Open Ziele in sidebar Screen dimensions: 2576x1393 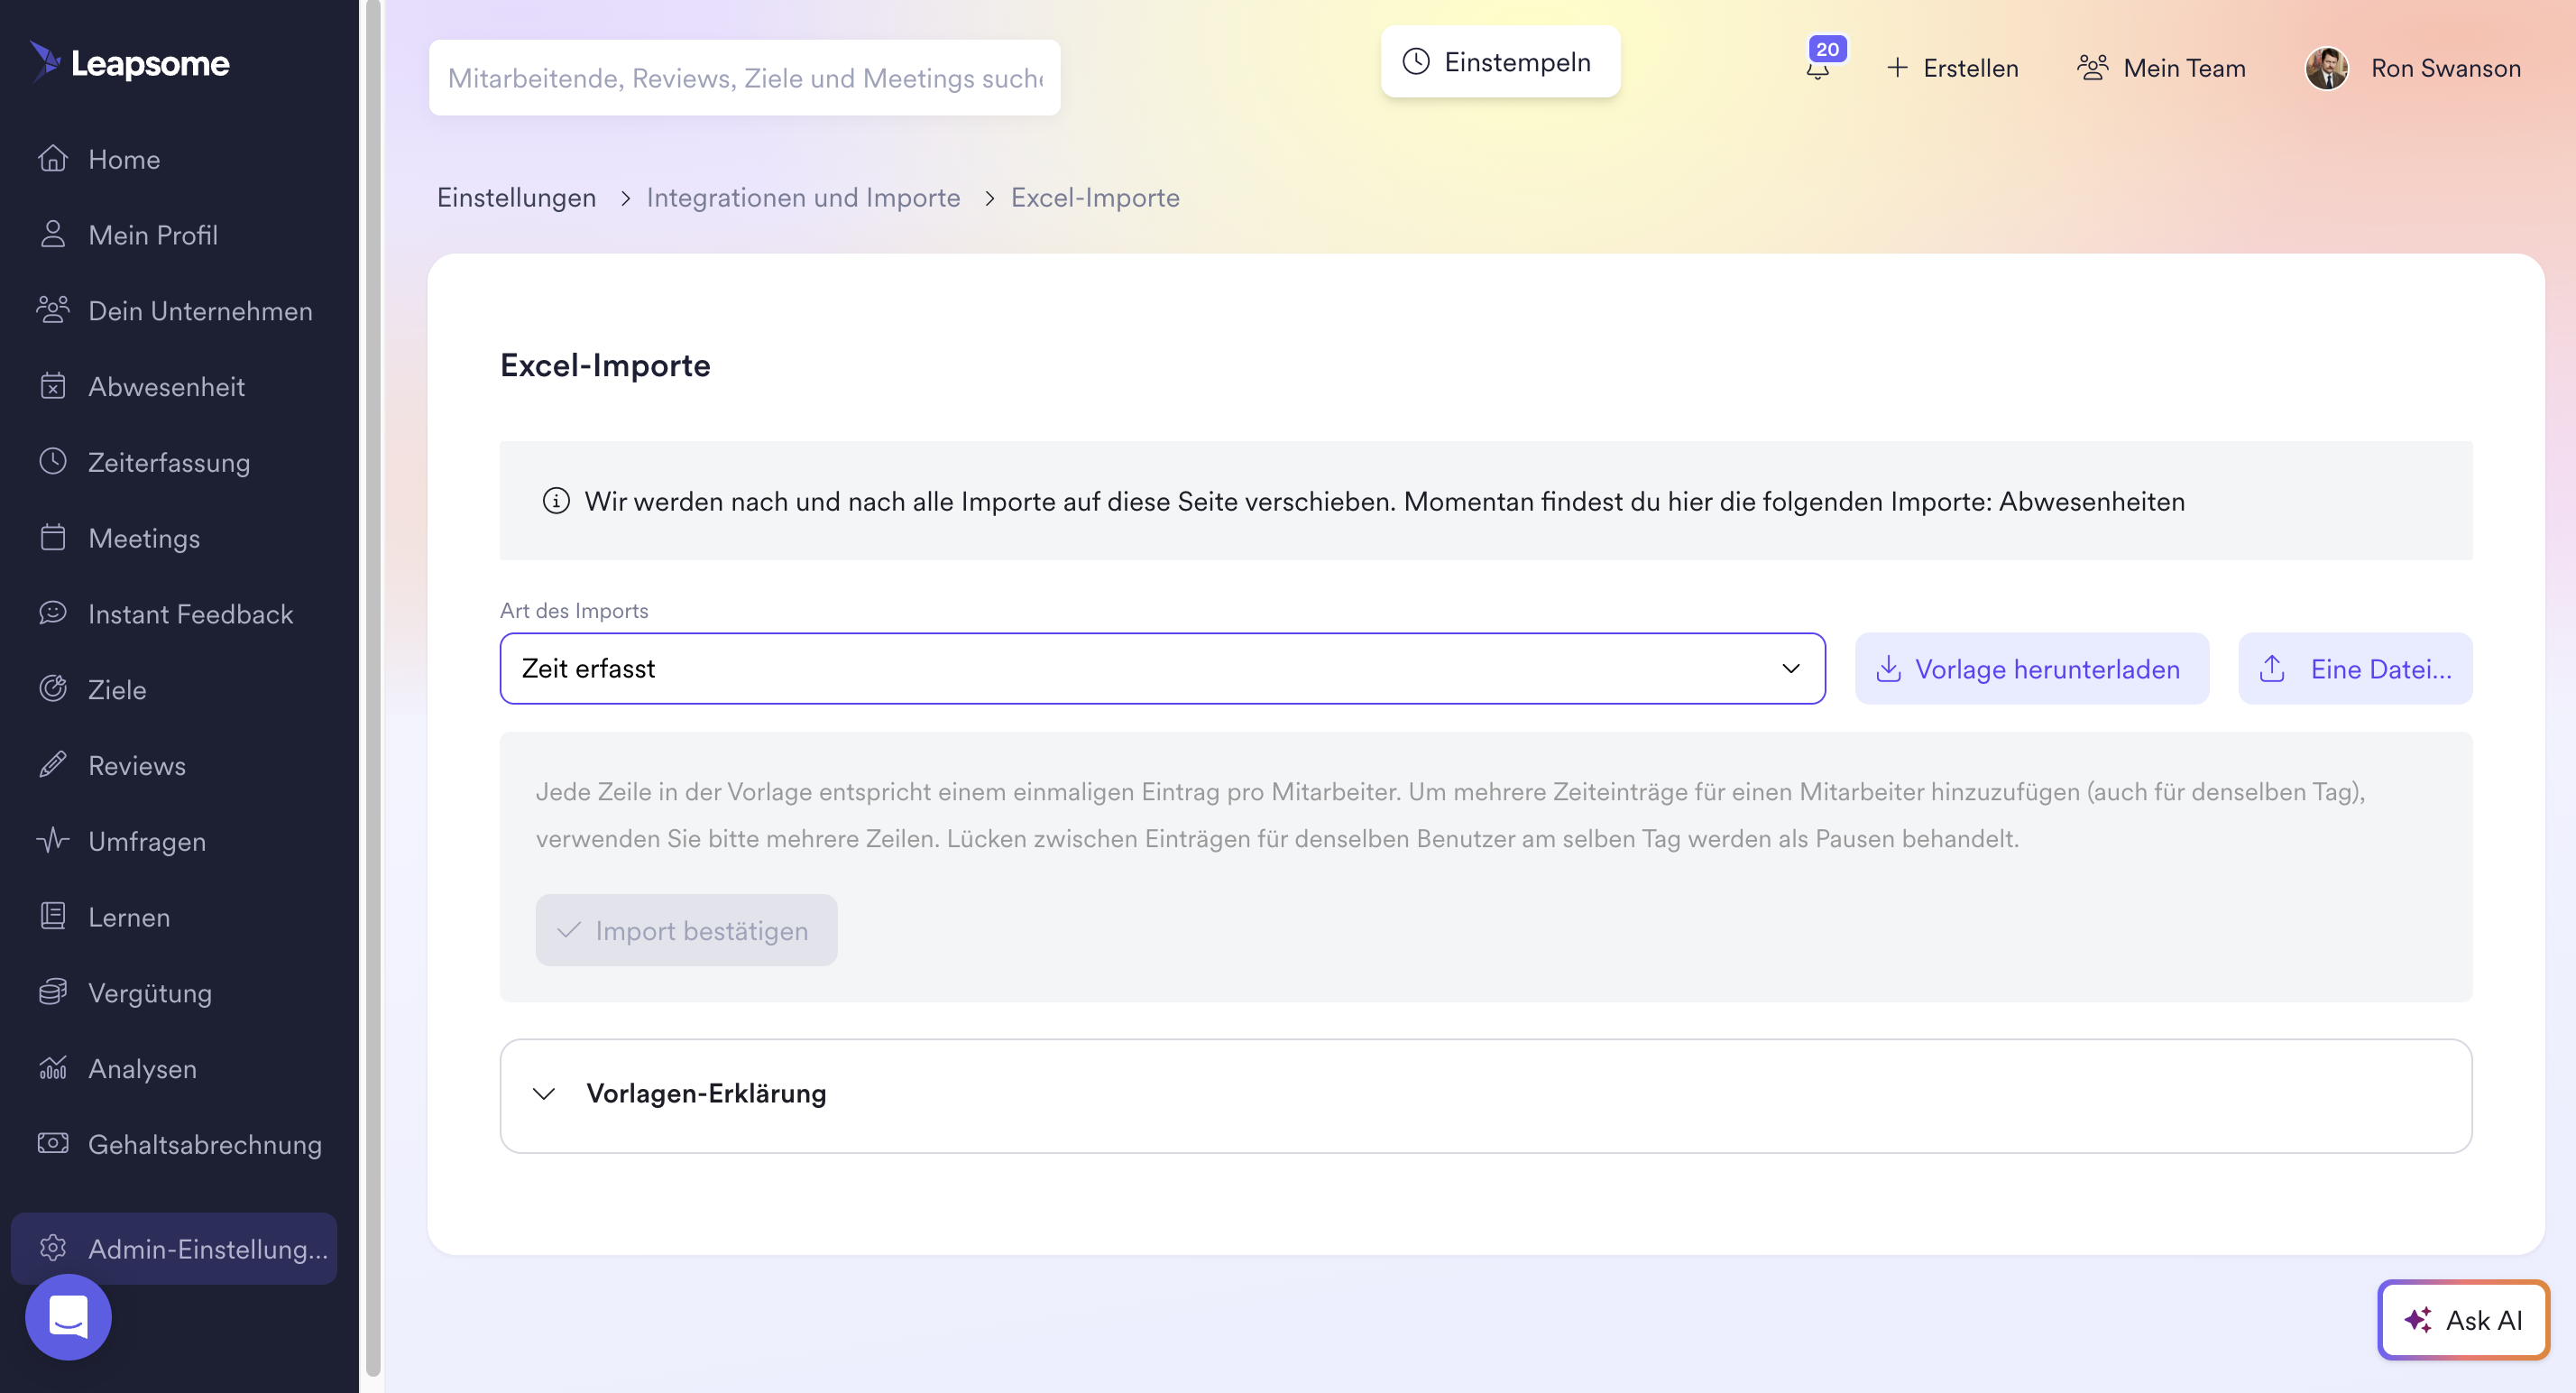tap(174, 689)
